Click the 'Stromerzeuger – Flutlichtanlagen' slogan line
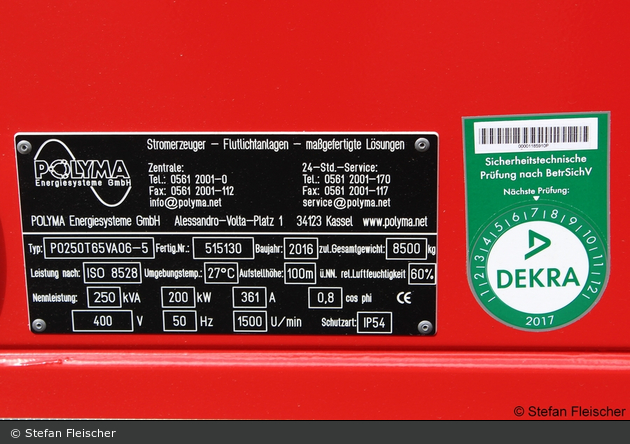Image resolution: width=630 pixels, height=444 pixels. point(275,144)
